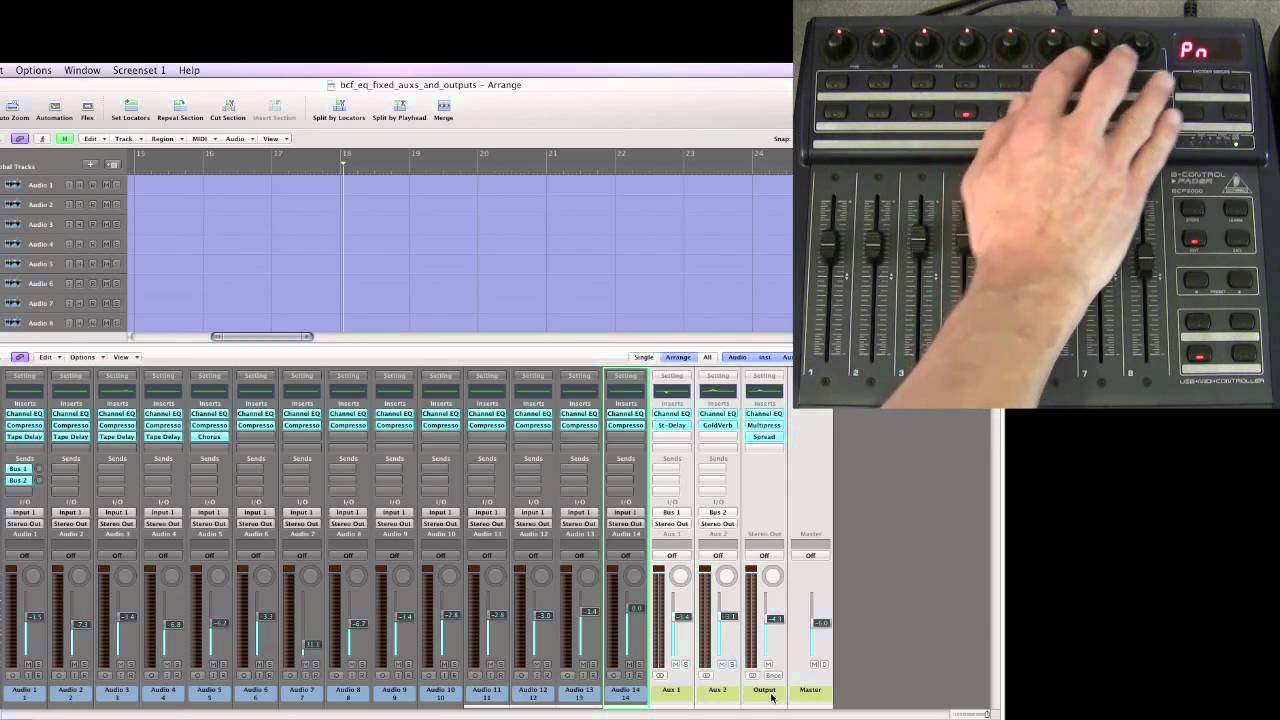Open the Arrange Track dropdown menu
Image resolution: width=1280 pixels, height=720 pixels.
(127, 139)
